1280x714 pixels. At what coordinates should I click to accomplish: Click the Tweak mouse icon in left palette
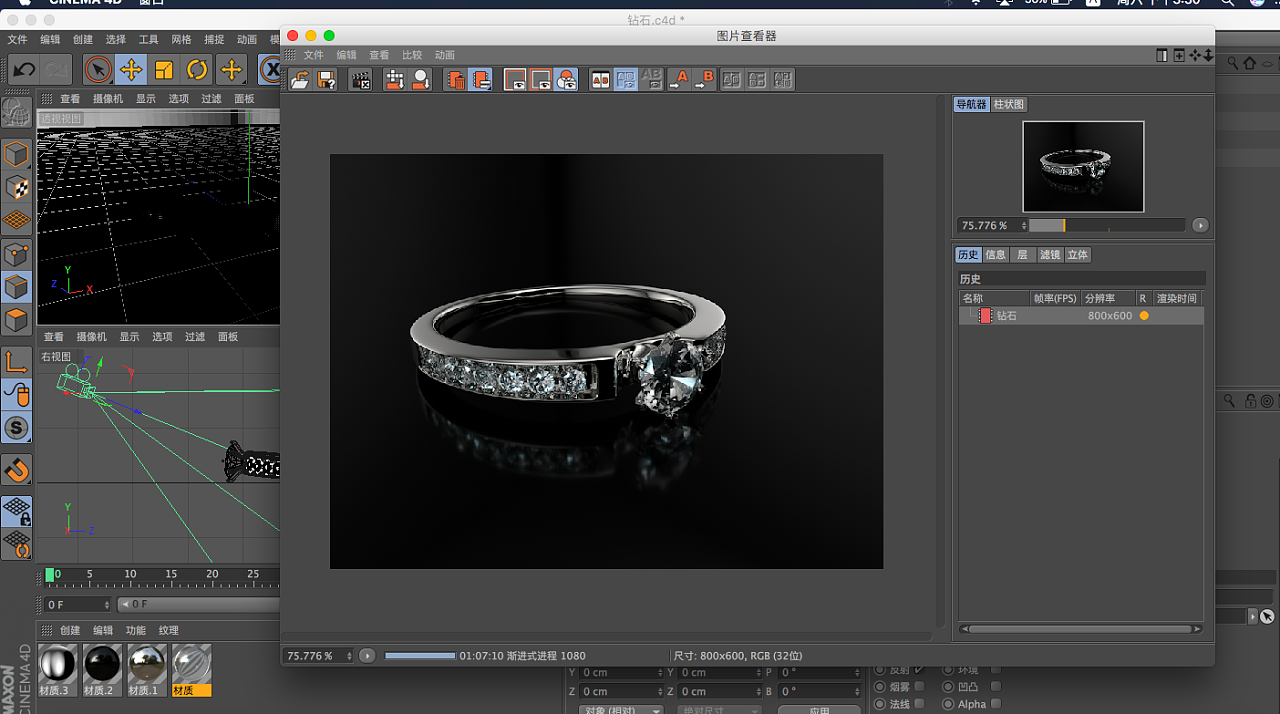click(16, 395)
